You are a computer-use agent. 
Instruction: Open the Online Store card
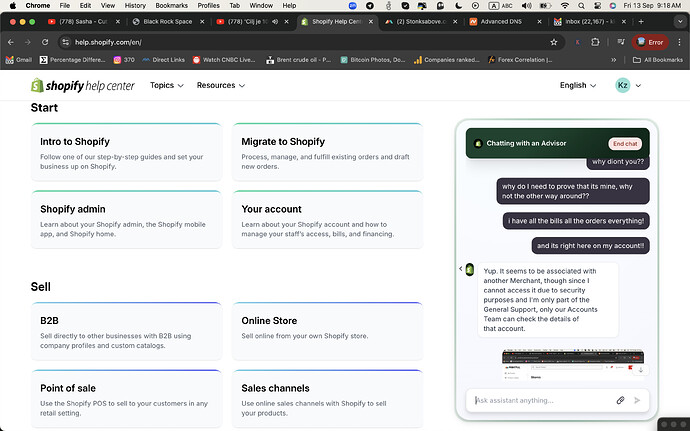pyautogui.click(x=327, y=331)
